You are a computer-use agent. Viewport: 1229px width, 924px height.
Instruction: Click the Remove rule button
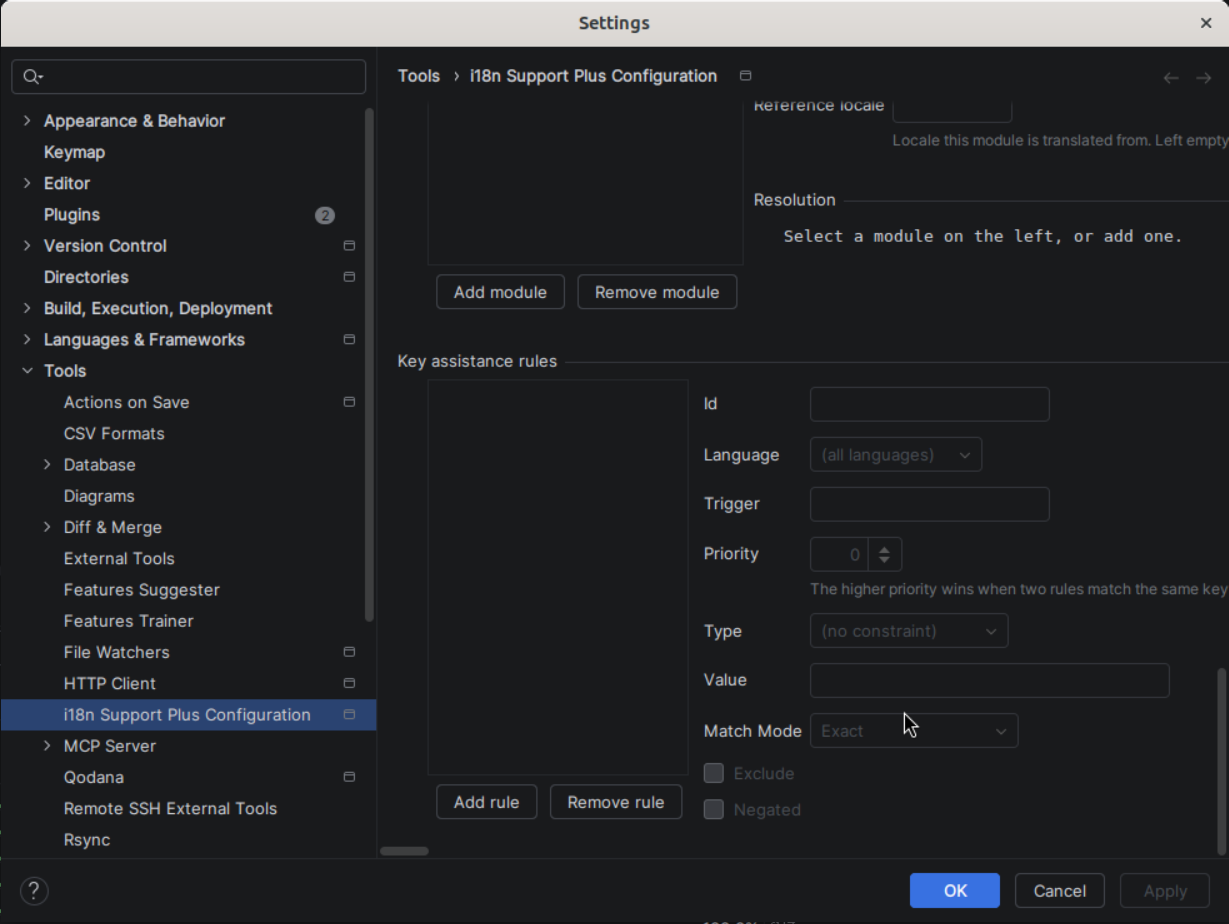pyautogui.click(x=616, y=802)
